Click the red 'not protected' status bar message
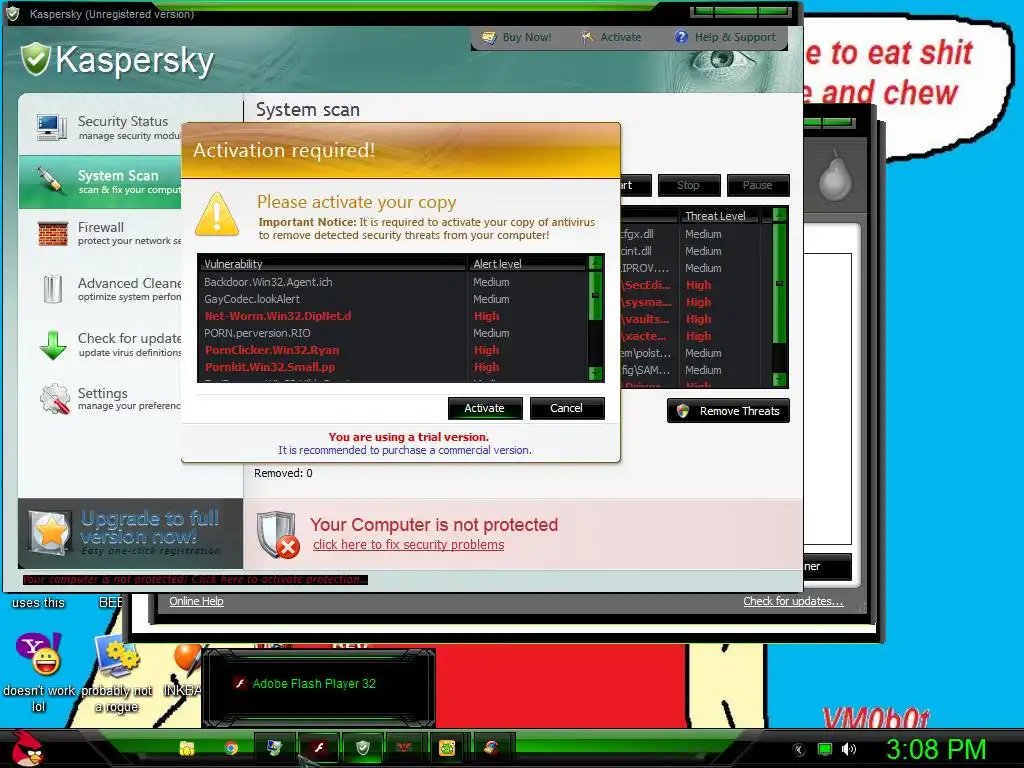1024x768 pixels. tap(195, 579)
